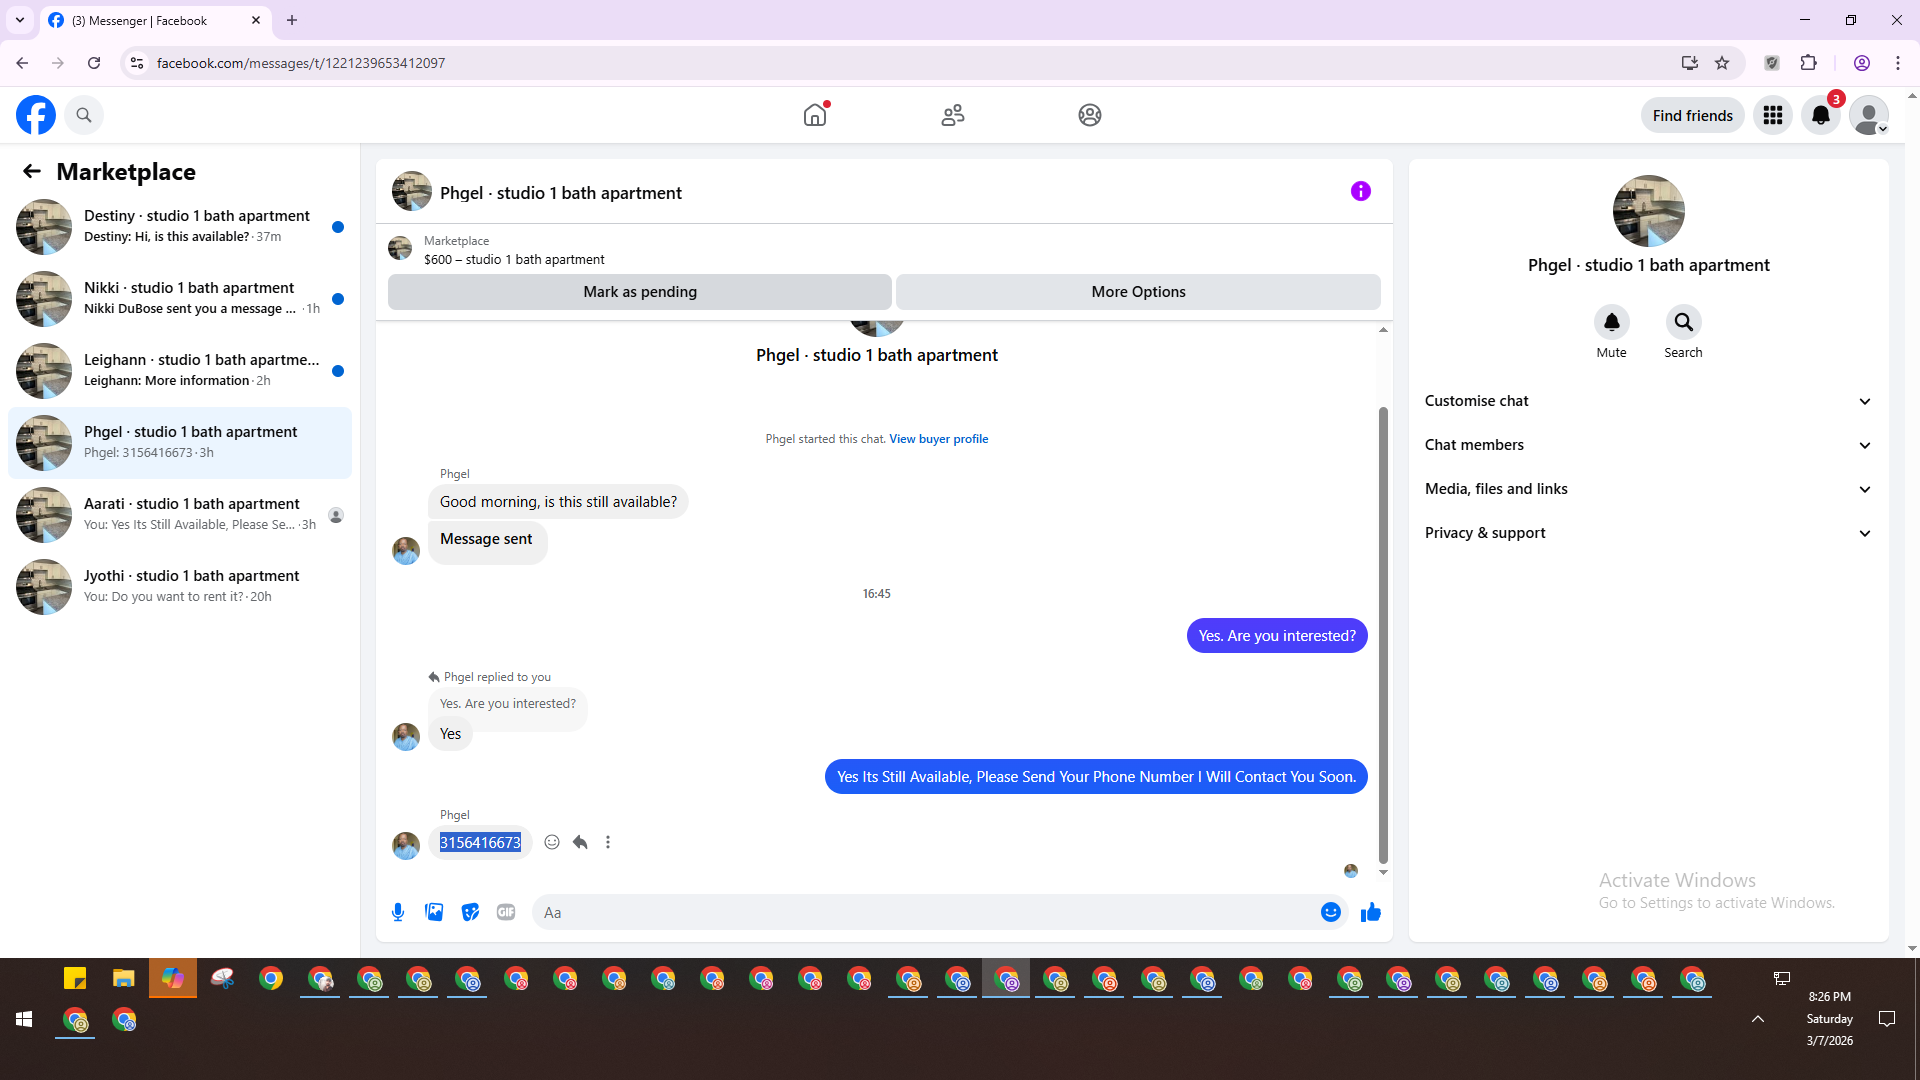Screen dimensions: 1920x1080
Task: Select the Phgel conversation in the list
Action: 180,443
